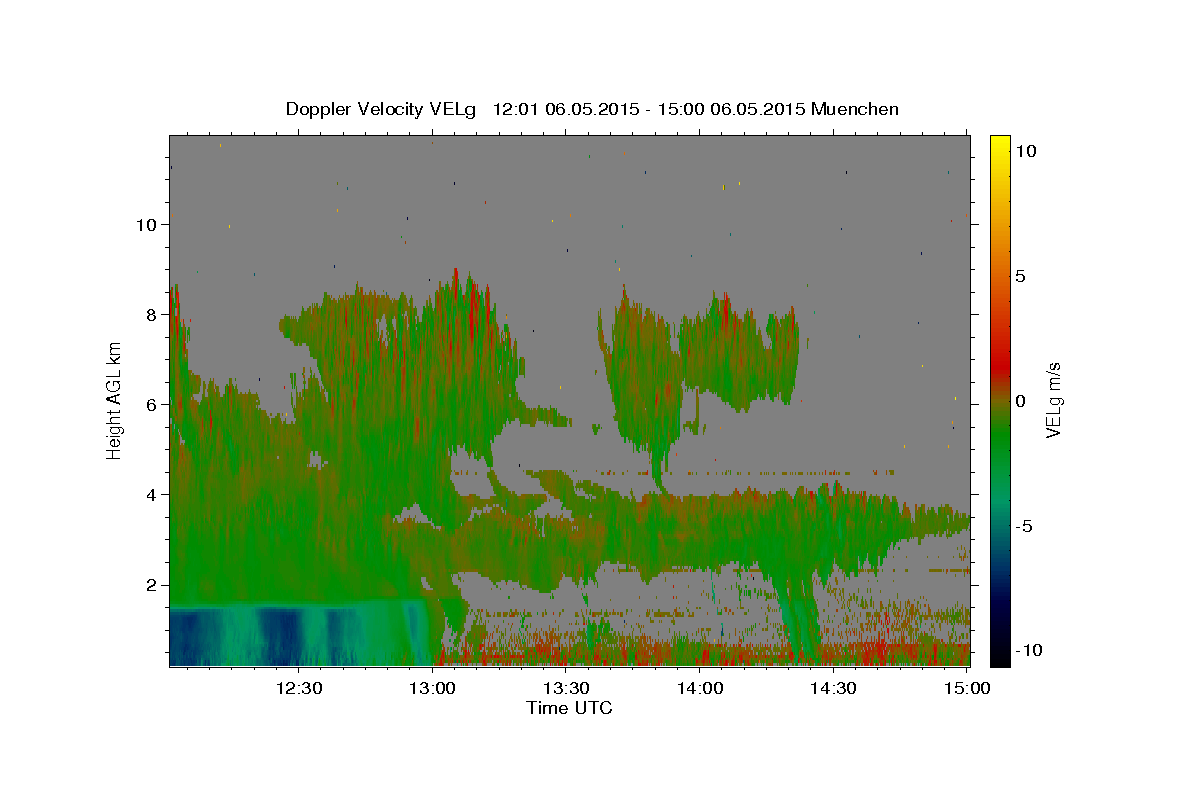The image size is (1200, 800).
Task: Click the blue precipitation layer below 1.5 km
Action: [x=300, y=635]
